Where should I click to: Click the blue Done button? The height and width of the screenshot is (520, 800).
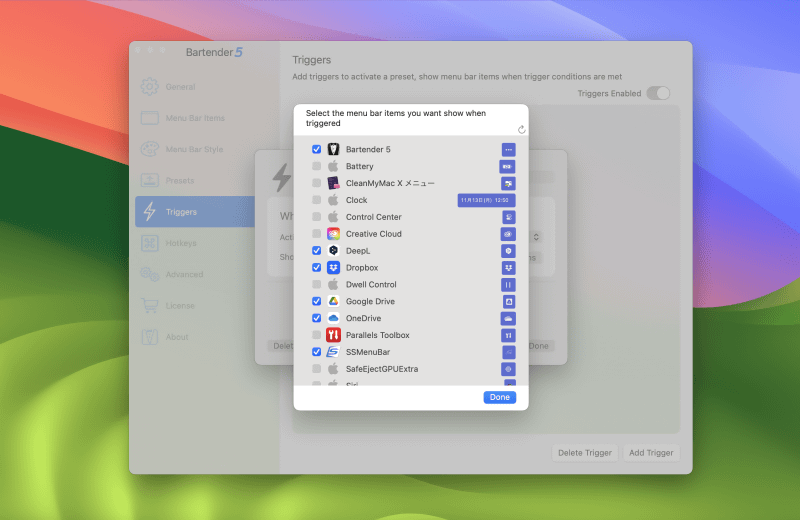point(499,397)
